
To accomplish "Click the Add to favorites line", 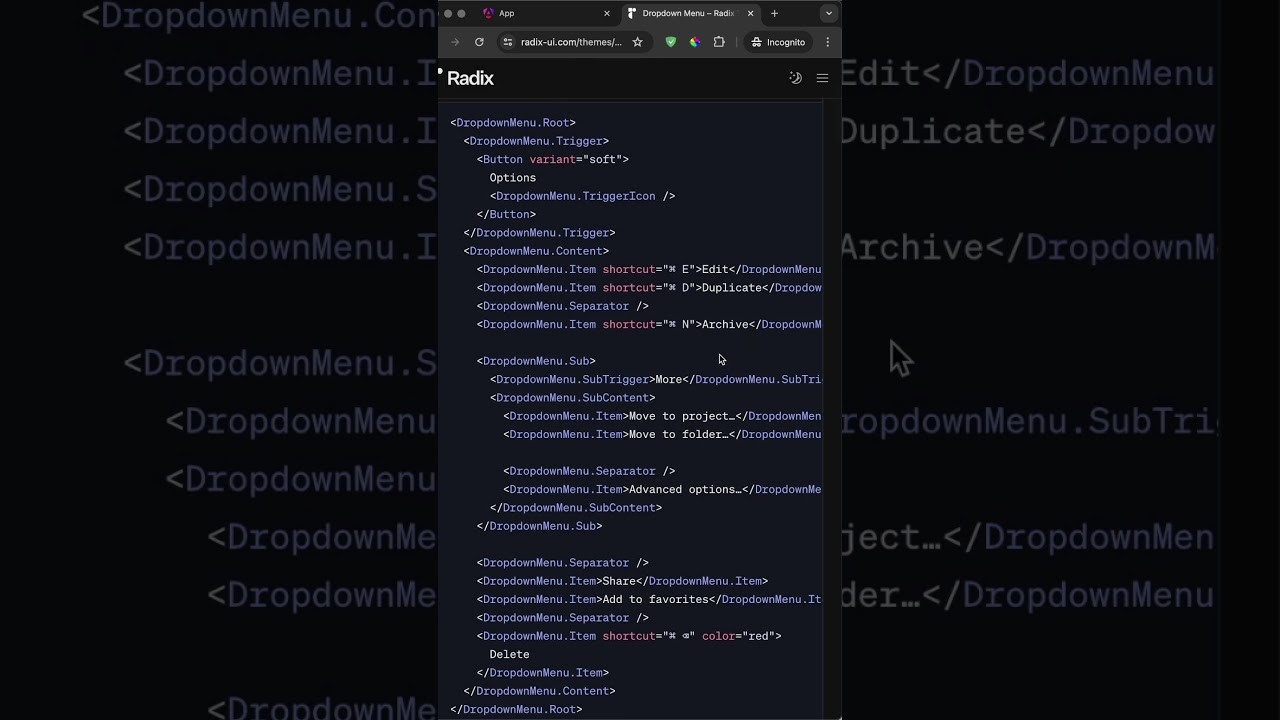I will pyautogui.click(x=649, y=599).
